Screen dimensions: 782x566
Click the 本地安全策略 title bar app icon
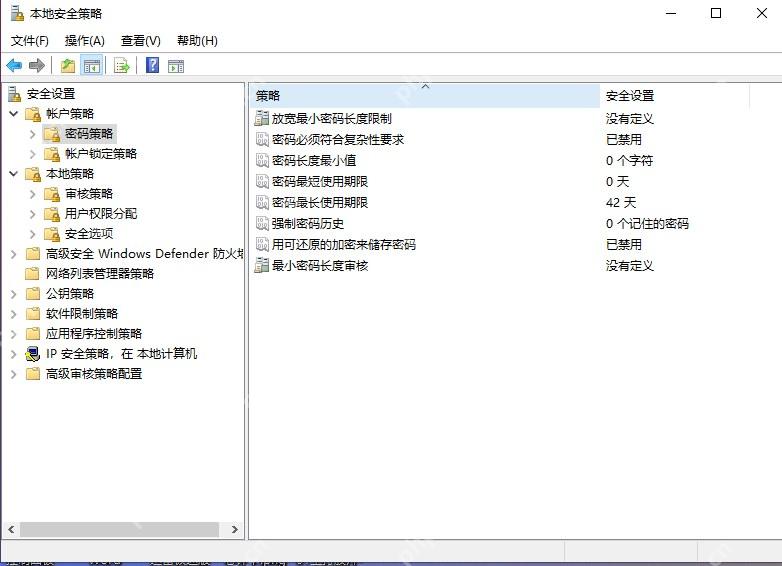coord(17,13)
